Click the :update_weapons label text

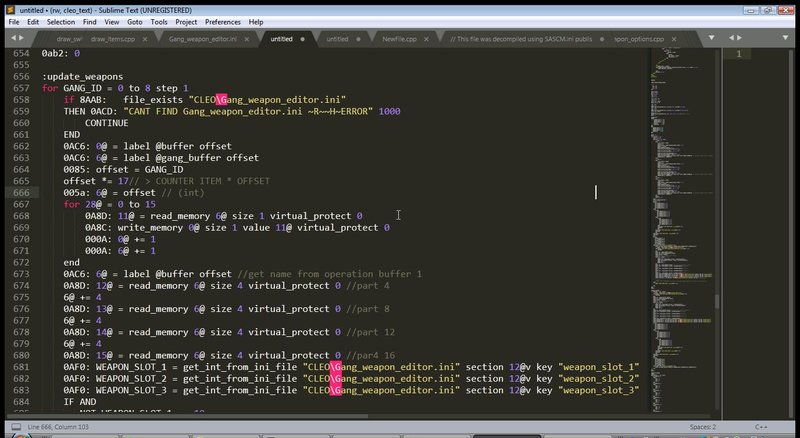pyautogui.click(x=82, y=77)
